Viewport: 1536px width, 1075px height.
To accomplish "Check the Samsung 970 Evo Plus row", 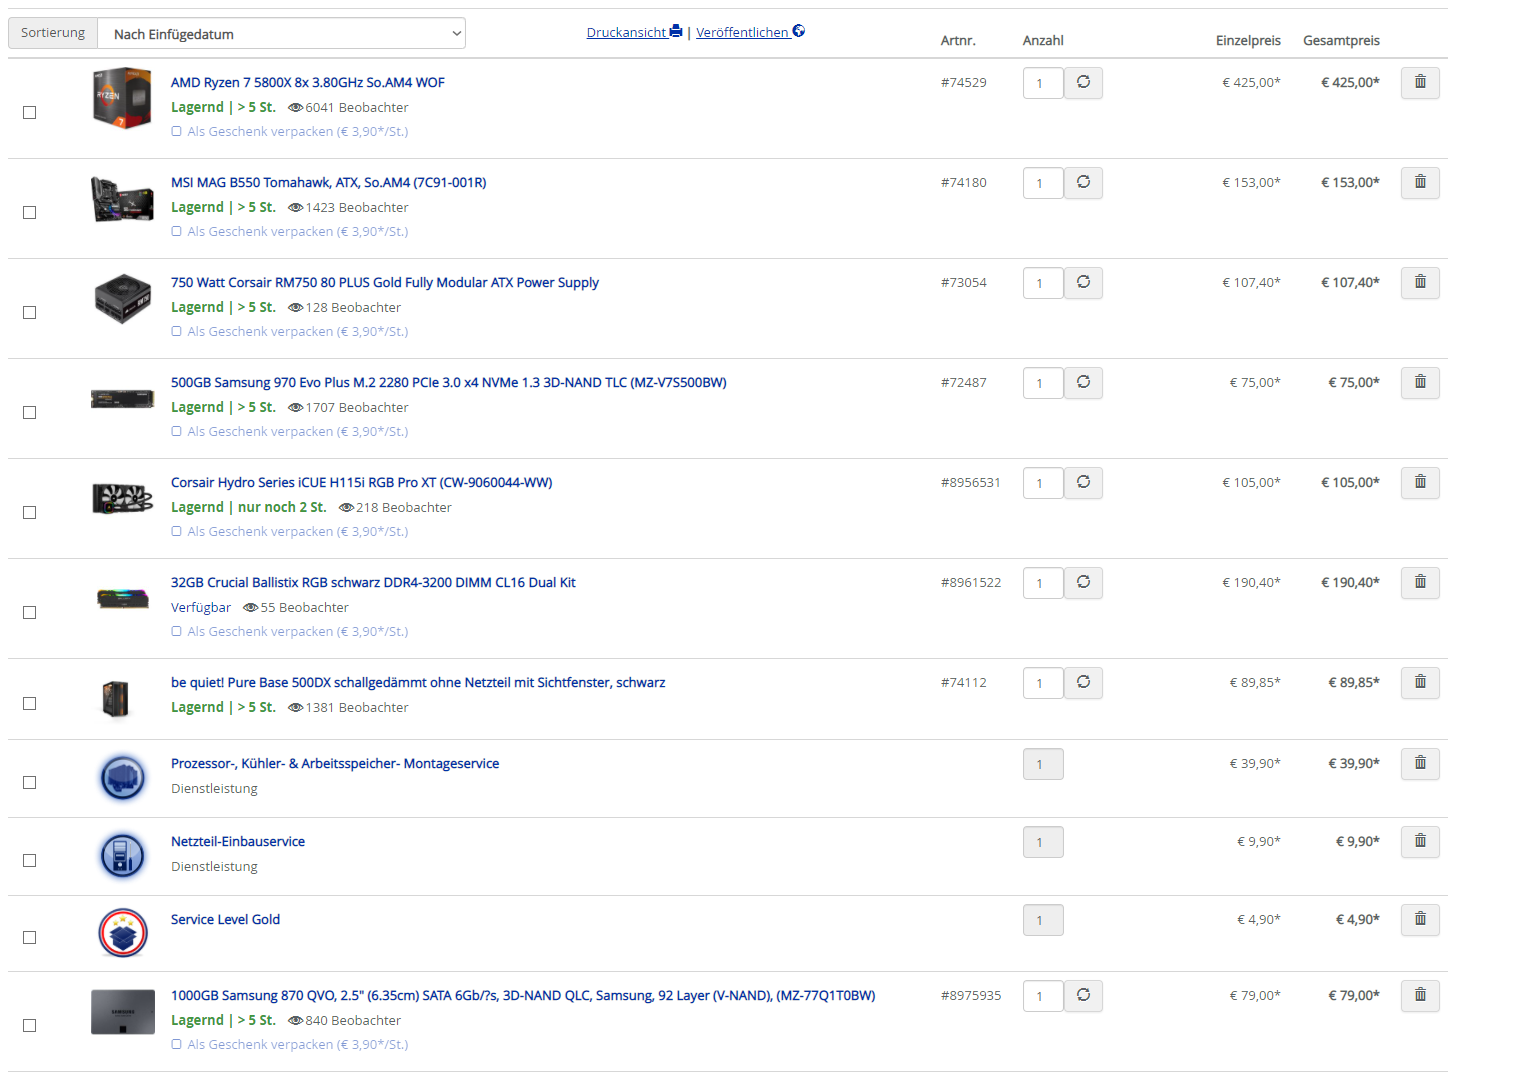I will [x=30, y=413].
